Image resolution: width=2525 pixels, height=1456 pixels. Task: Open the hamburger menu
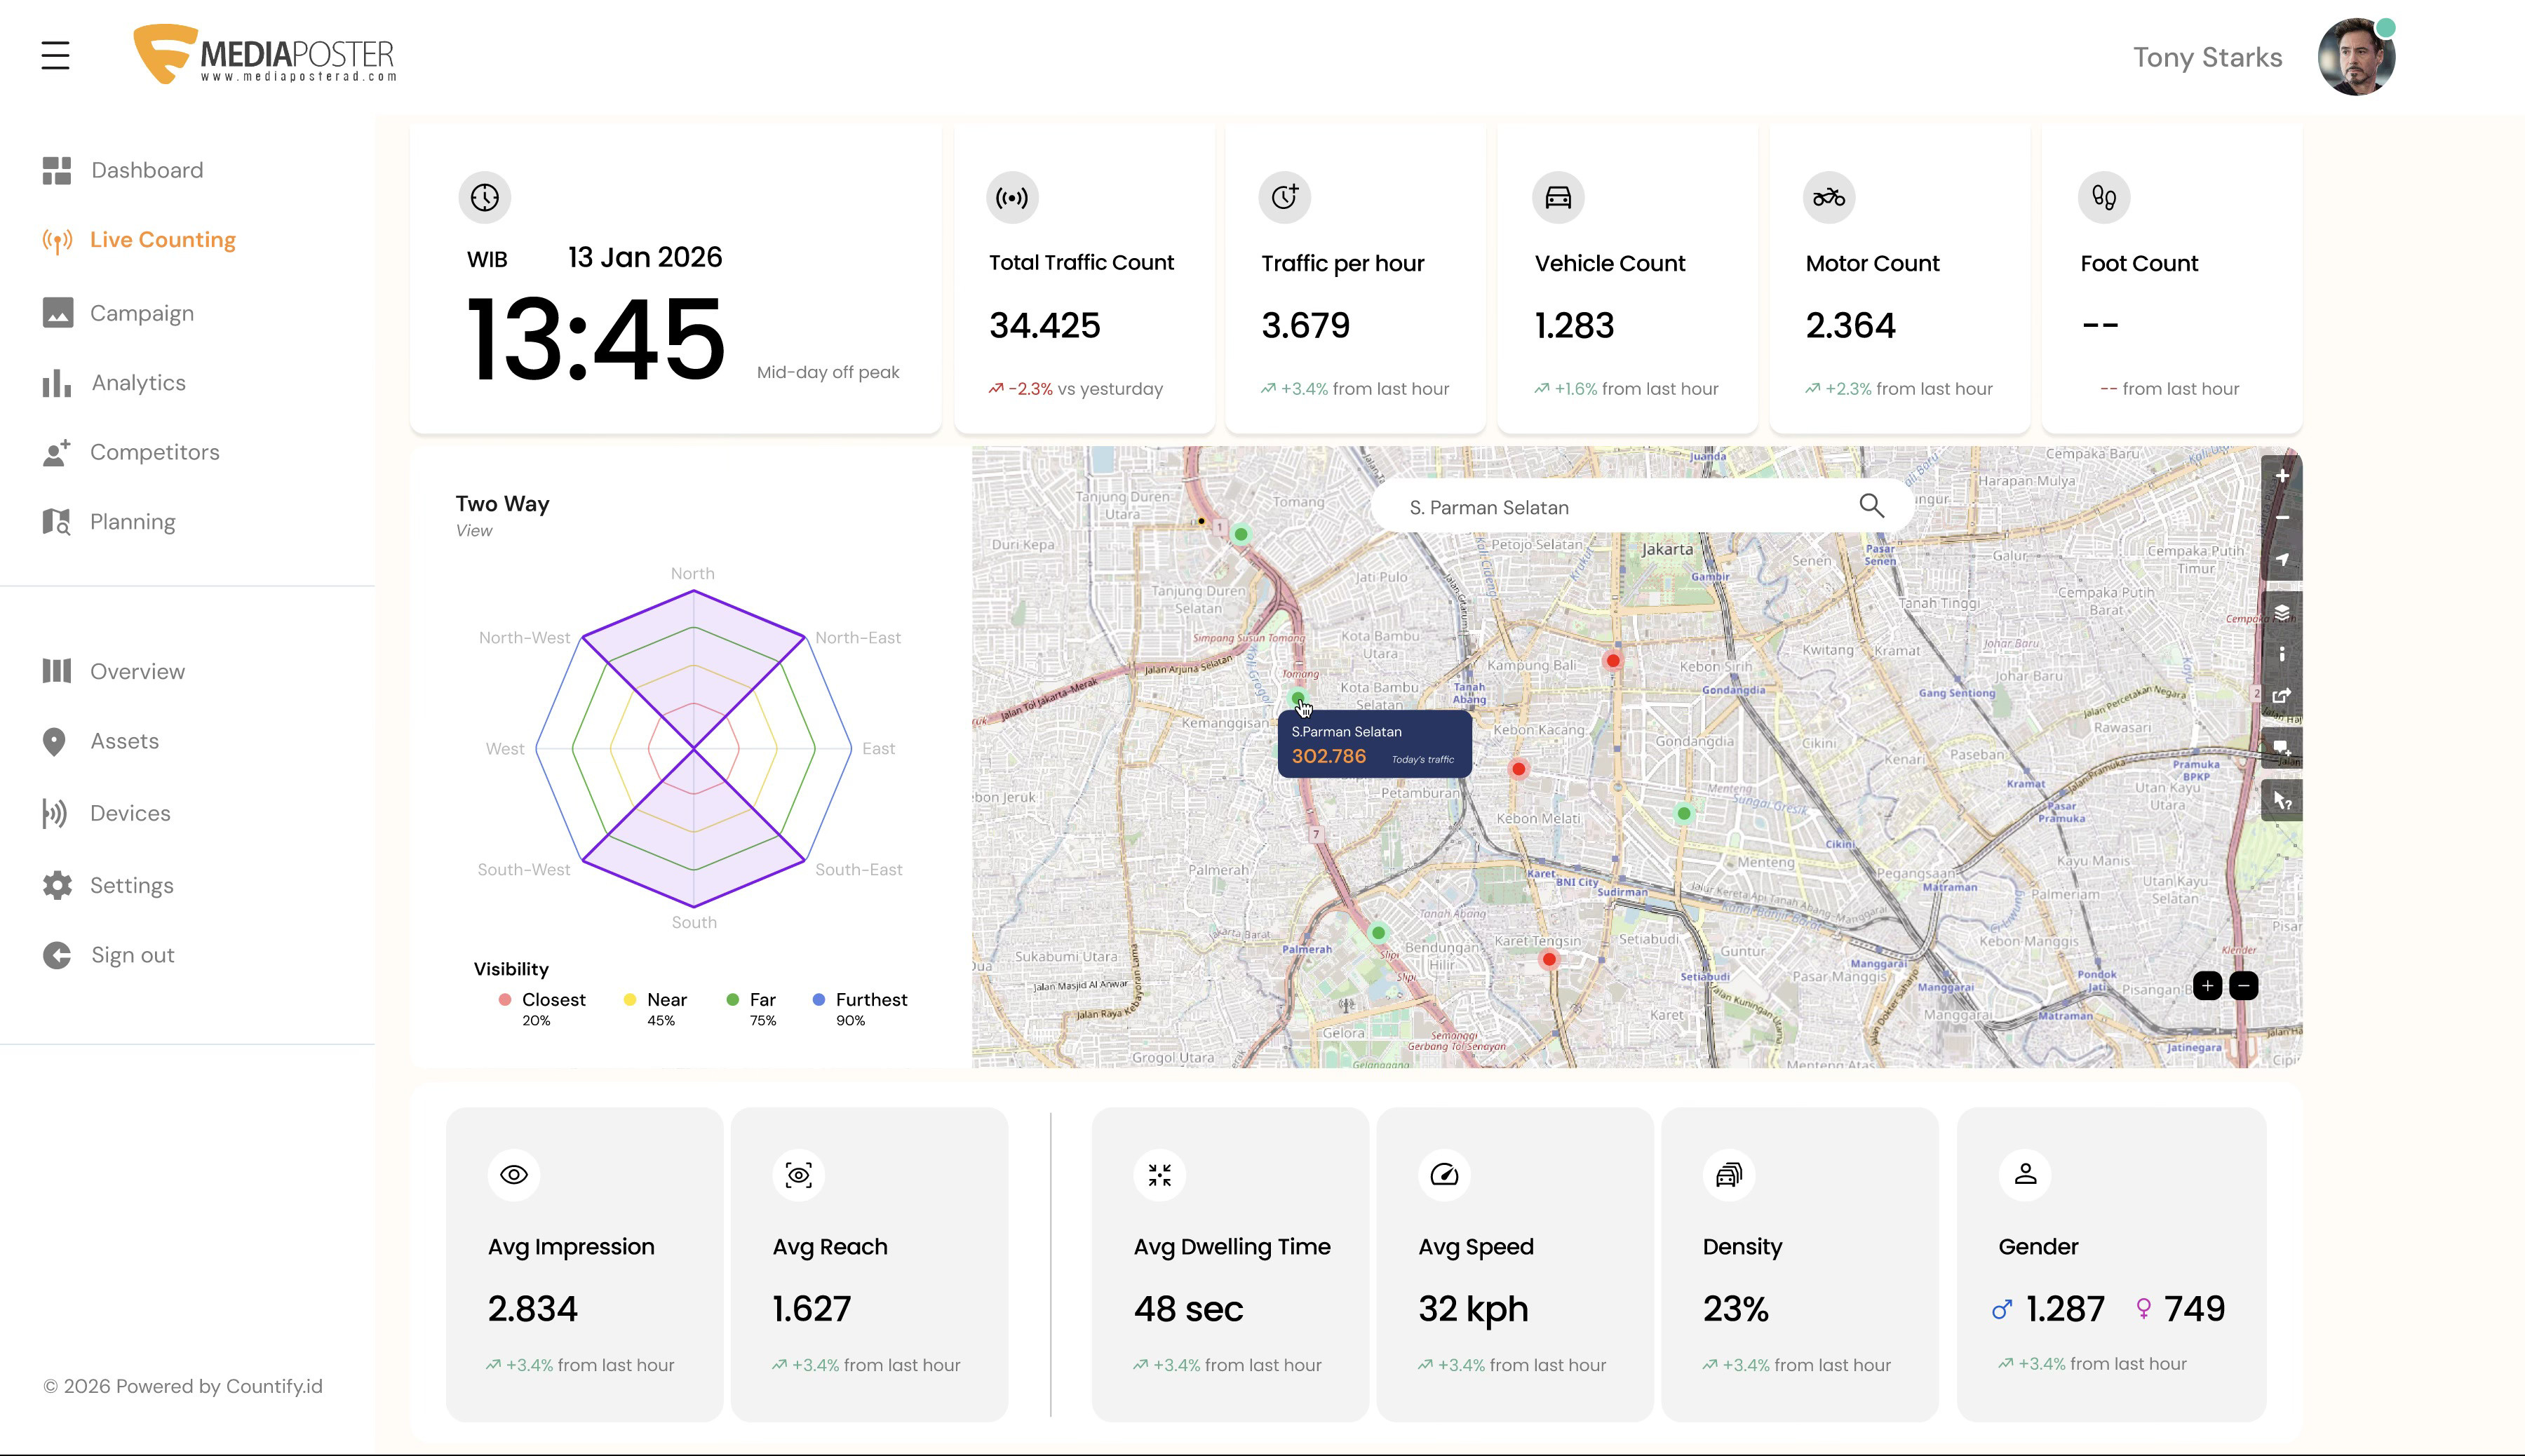(55, 55)
